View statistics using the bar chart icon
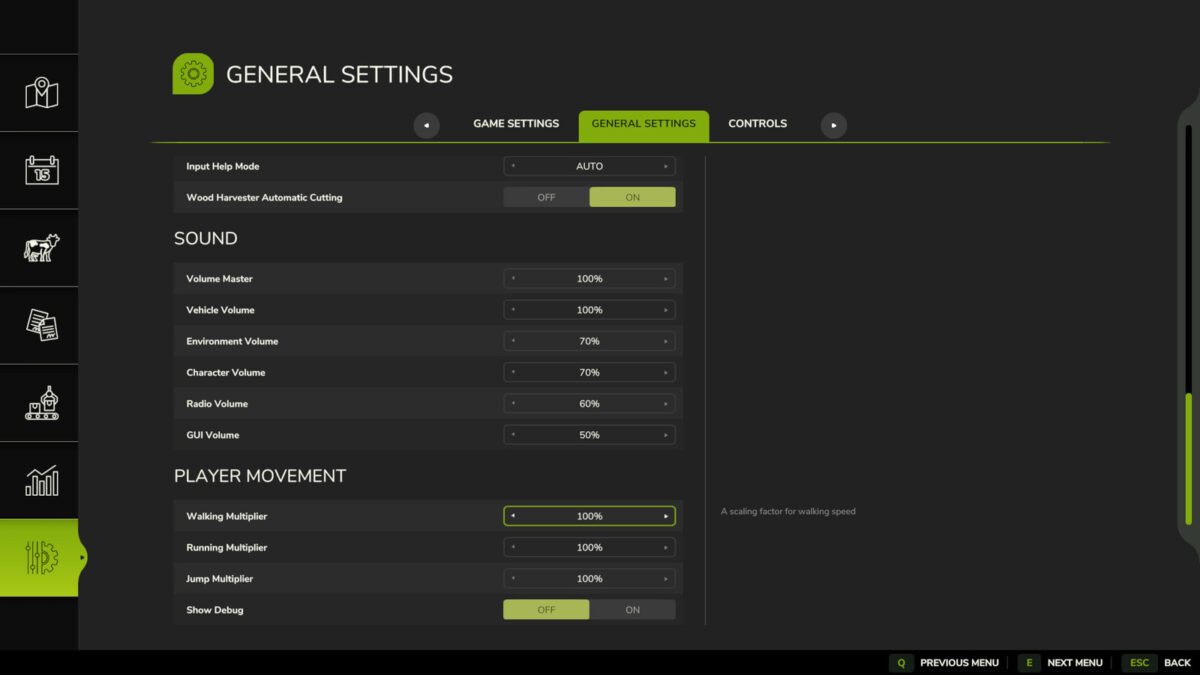 [x=38, y=480]
